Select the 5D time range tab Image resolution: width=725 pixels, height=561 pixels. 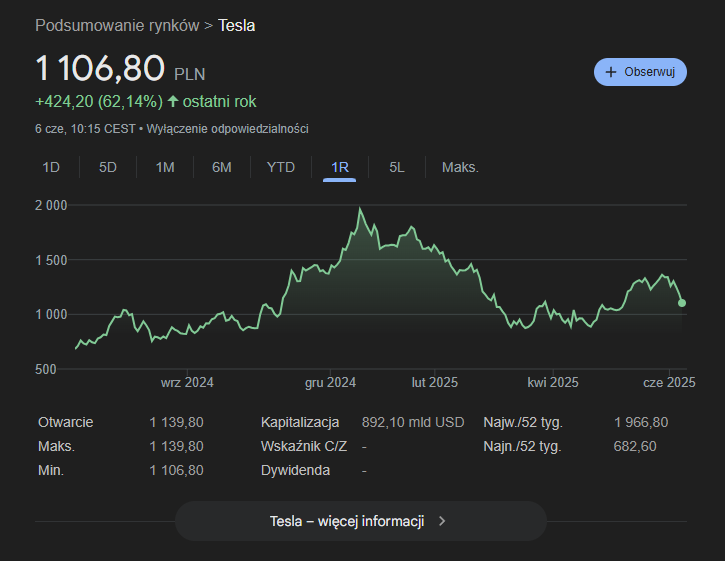(108, 167)
